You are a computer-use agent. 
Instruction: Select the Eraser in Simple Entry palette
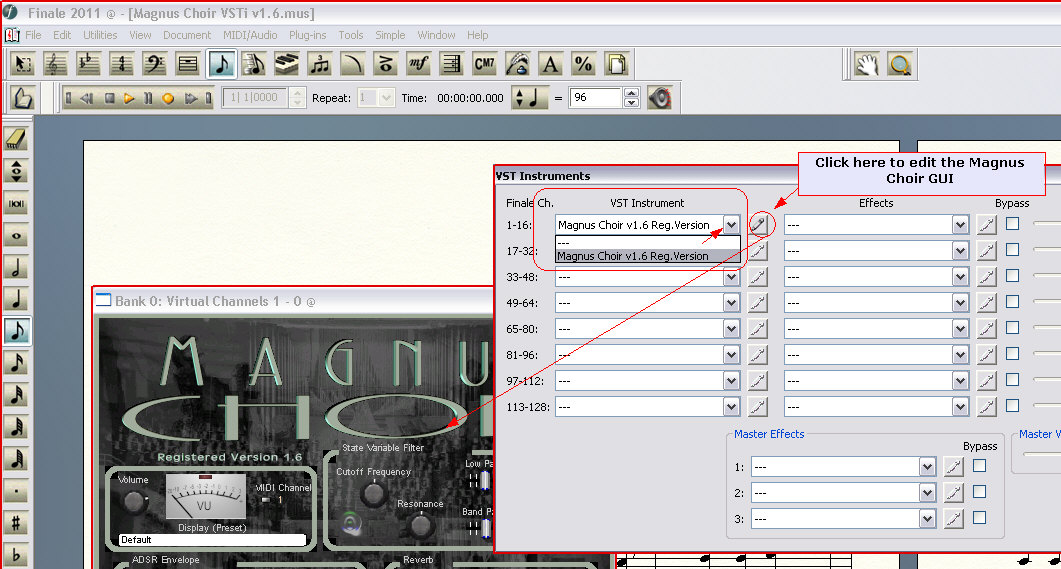point(16,139)
